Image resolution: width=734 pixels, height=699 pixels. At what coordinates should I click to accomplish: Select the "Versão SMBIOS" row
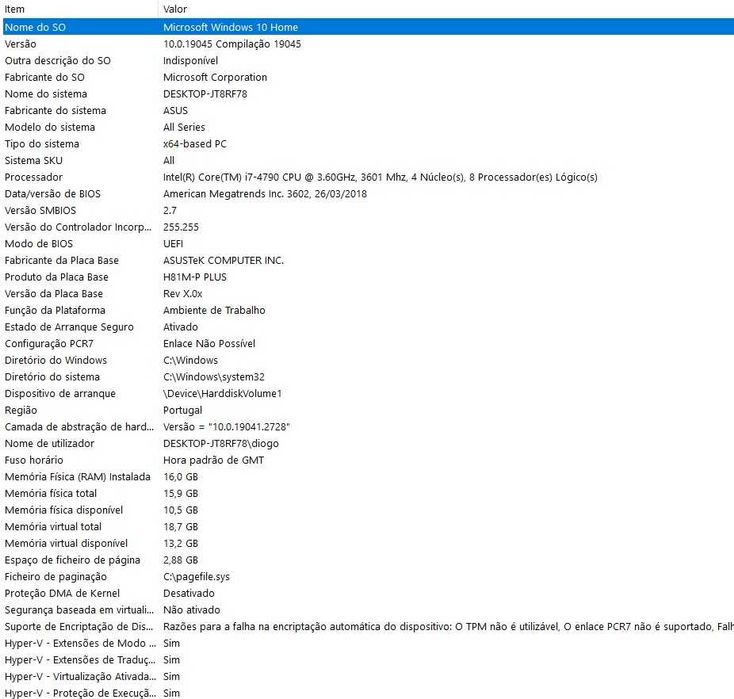(x=368, y=210)
